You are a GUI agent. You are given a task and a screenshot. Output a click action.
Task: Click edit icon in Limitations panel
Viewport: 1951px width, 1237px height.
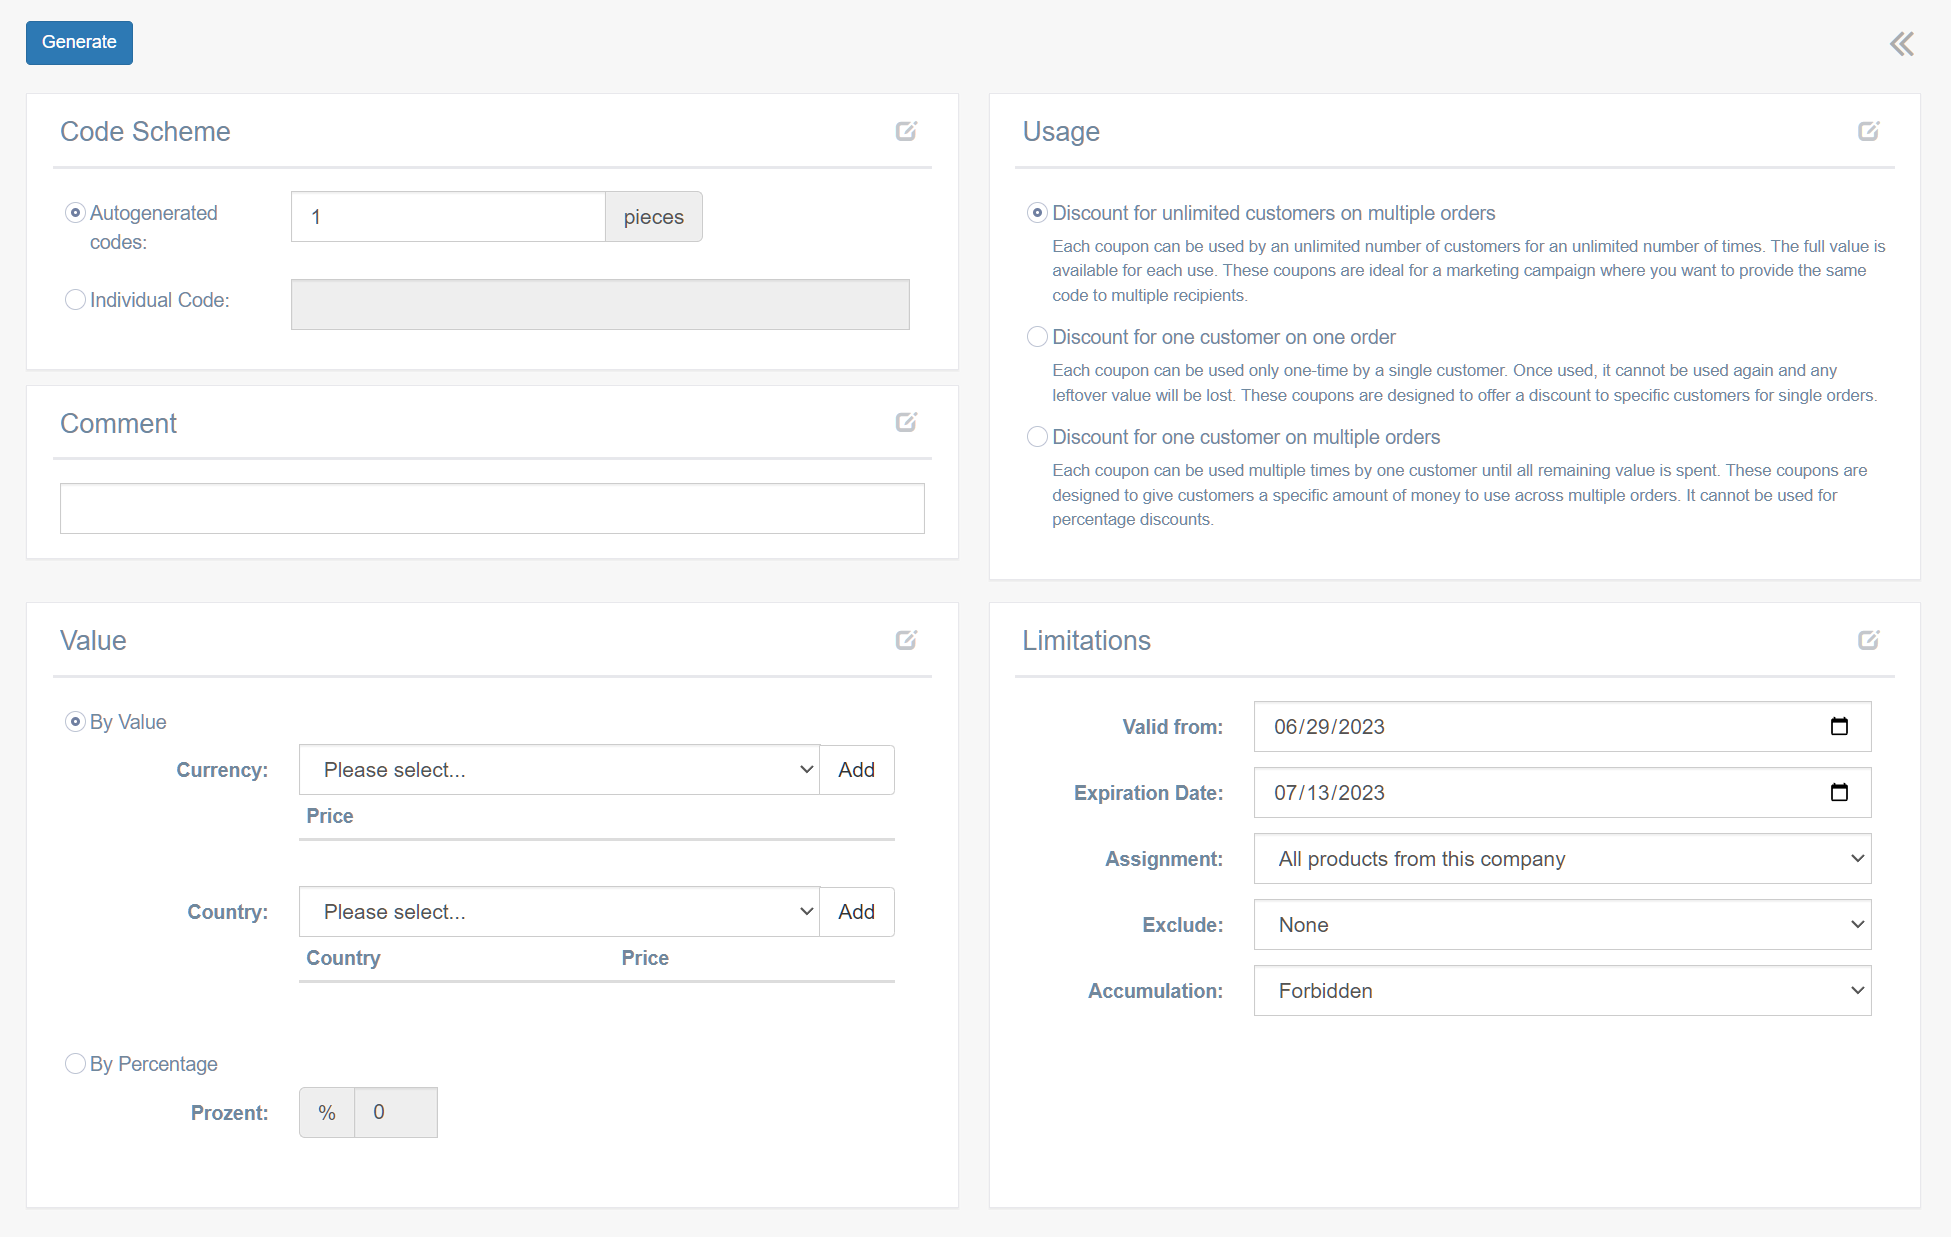(1868, 640)
